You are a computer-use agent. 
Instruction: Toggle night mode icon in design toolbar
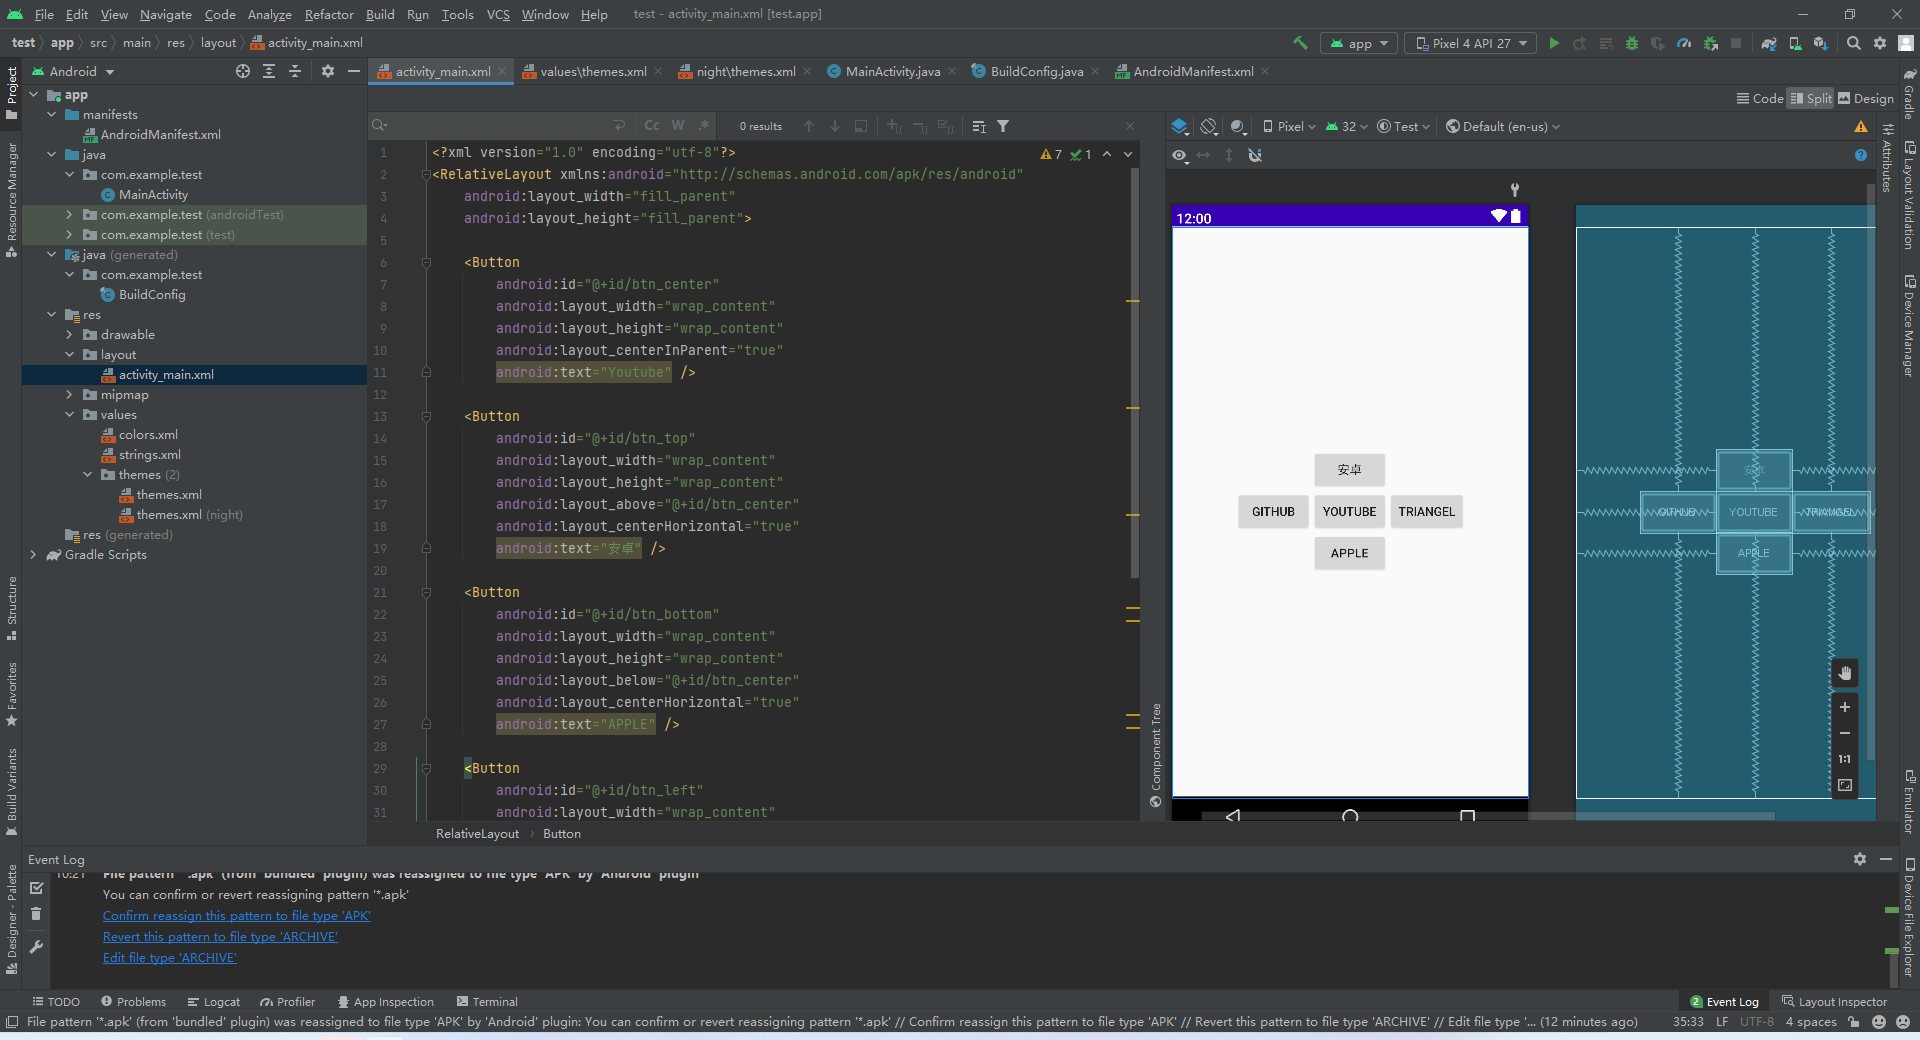pyautogui.click(x=1238, y=126)
